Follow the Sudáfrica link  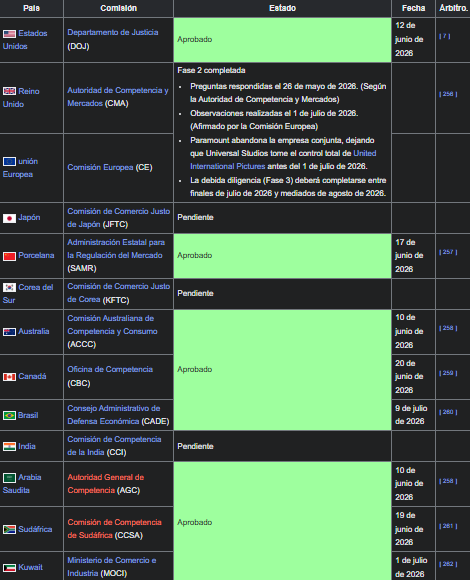click(x=35, y=529)
